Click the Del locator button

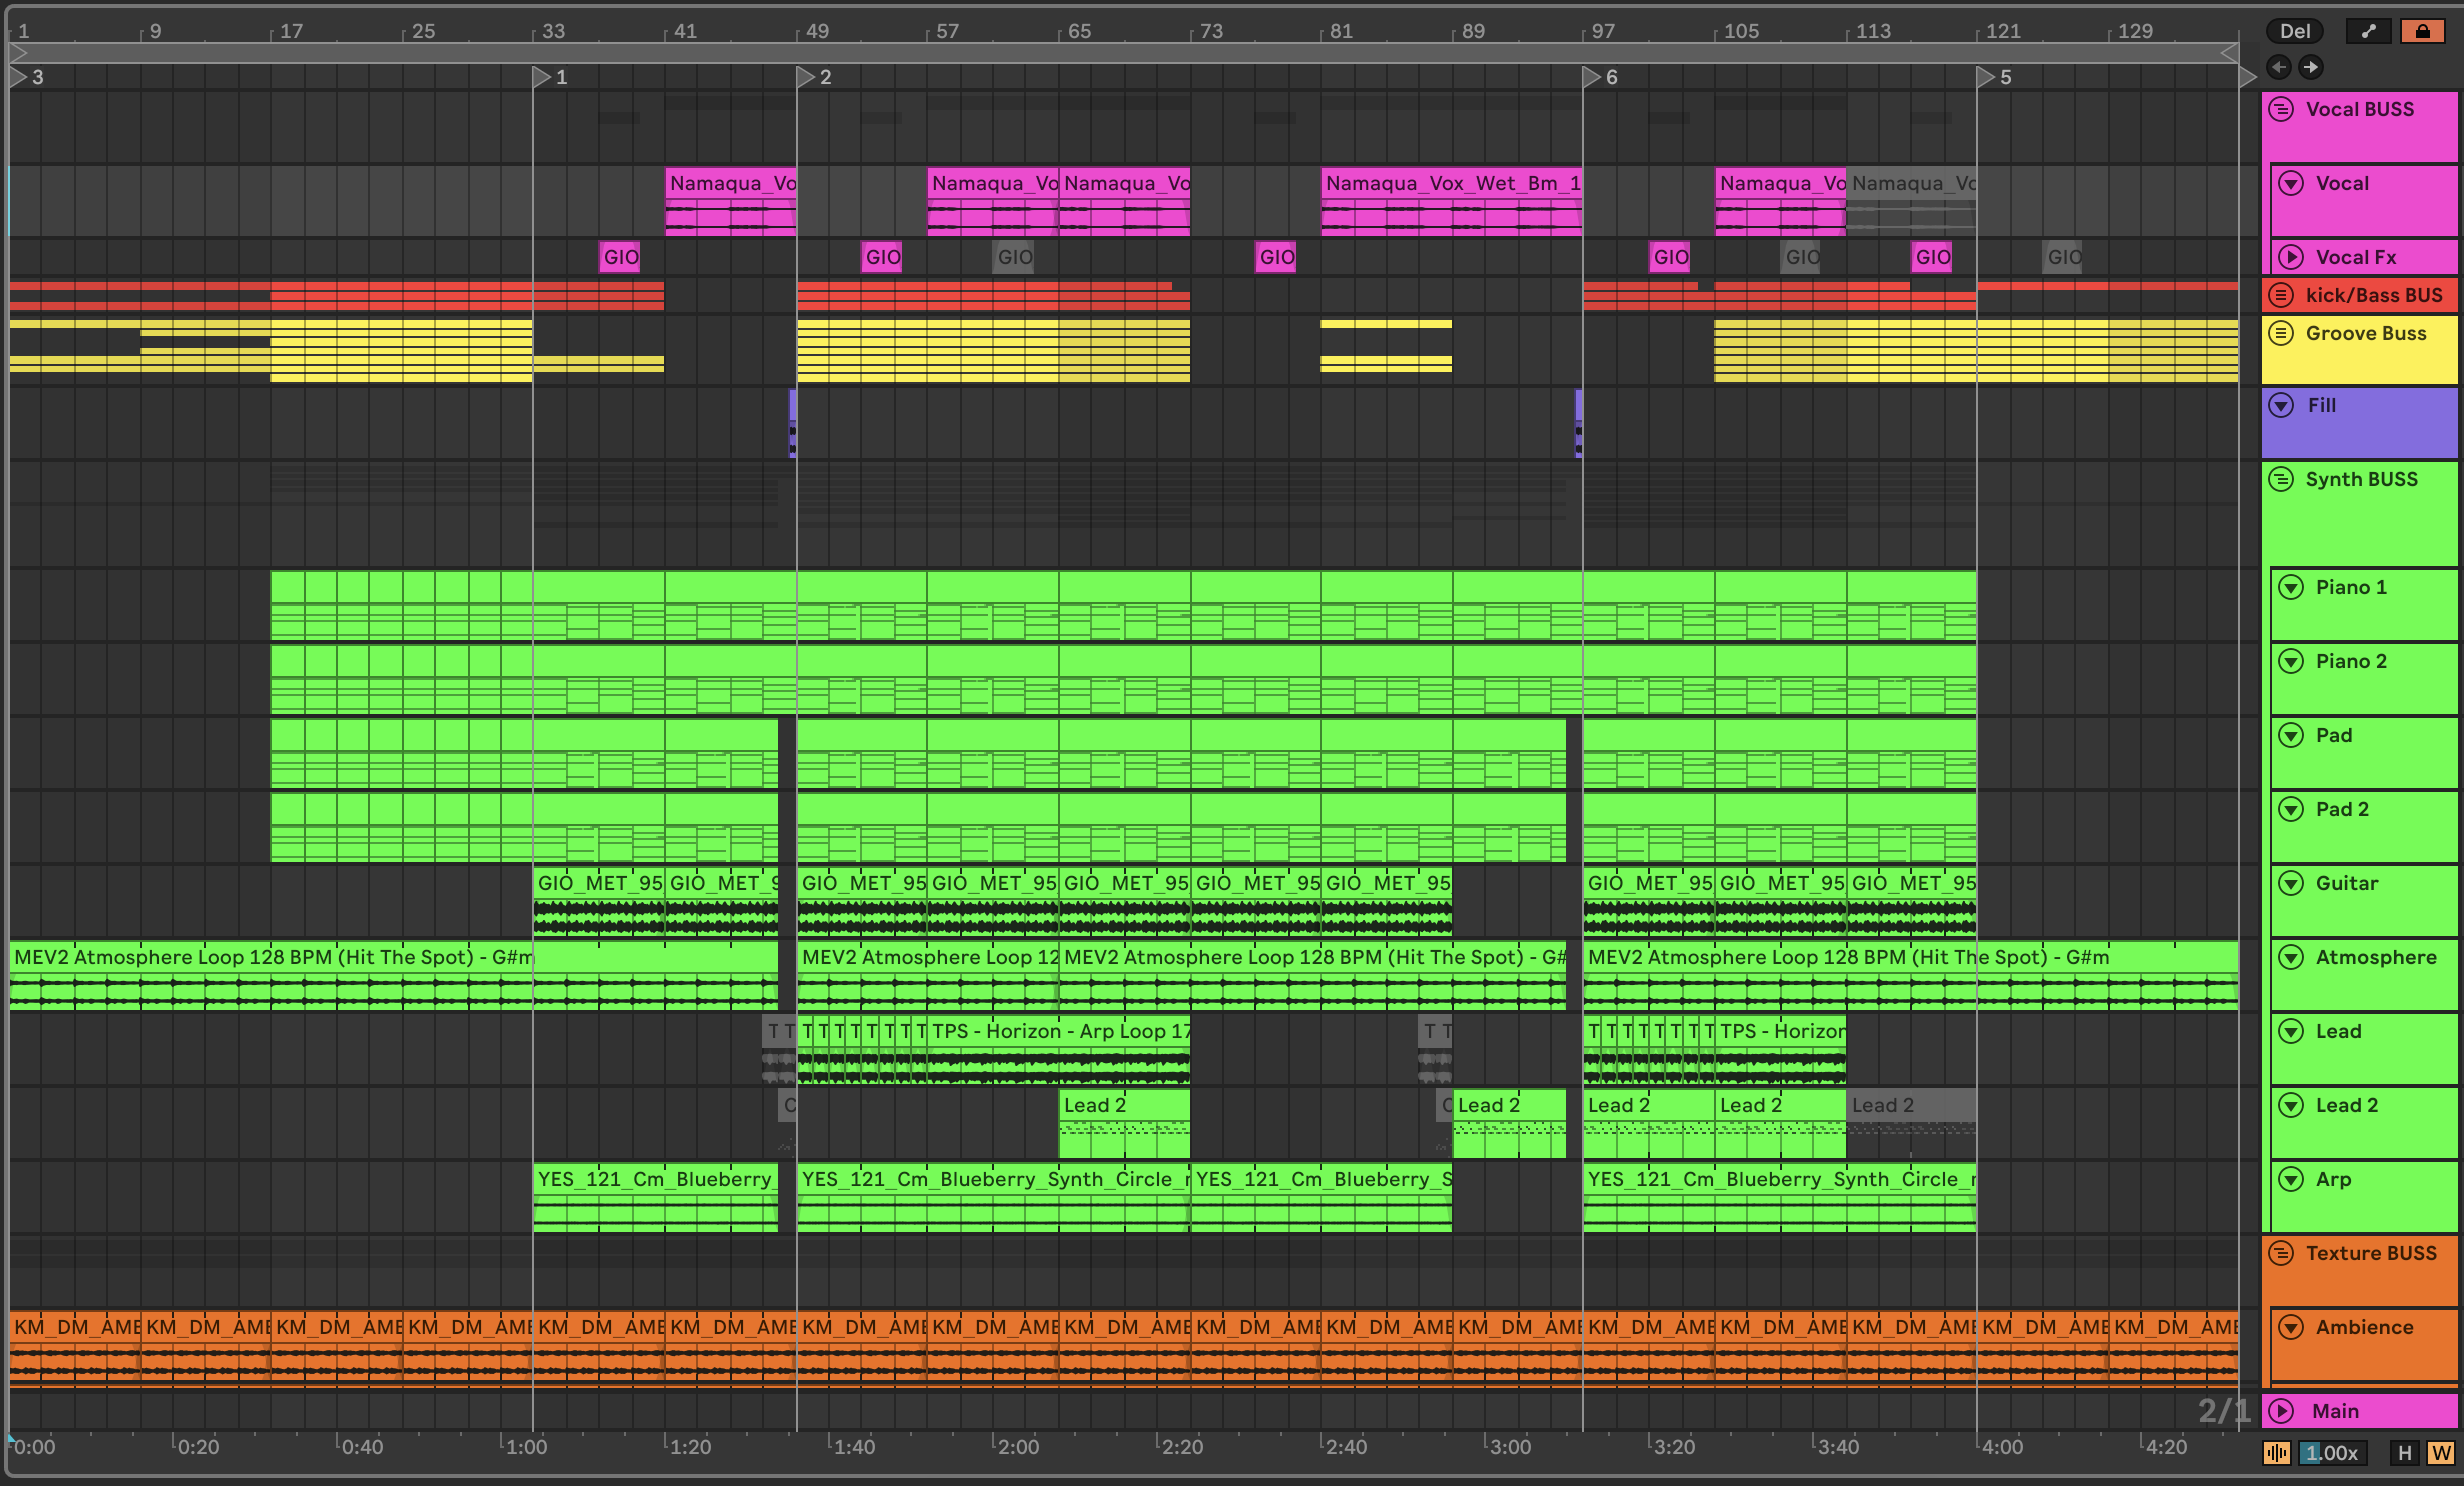pos(2294,31)
